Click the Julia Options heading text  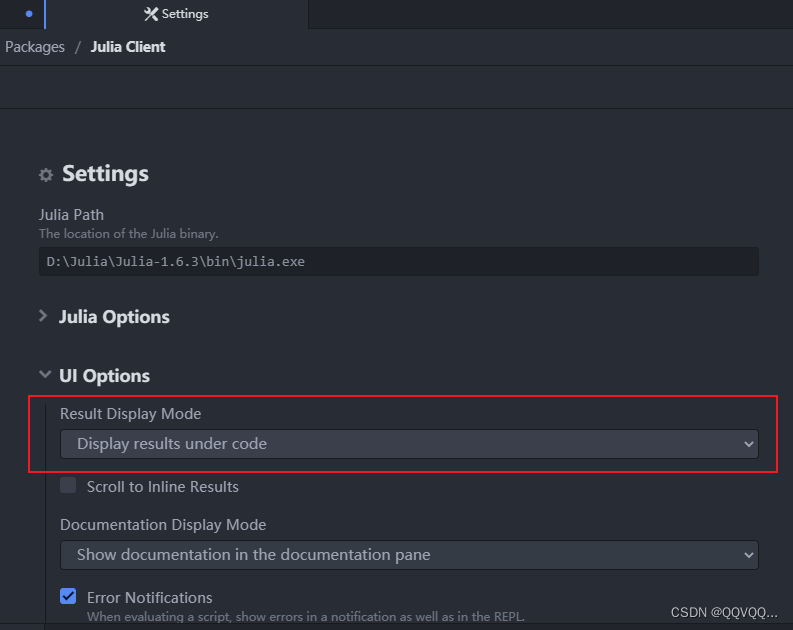pos(114,317)
